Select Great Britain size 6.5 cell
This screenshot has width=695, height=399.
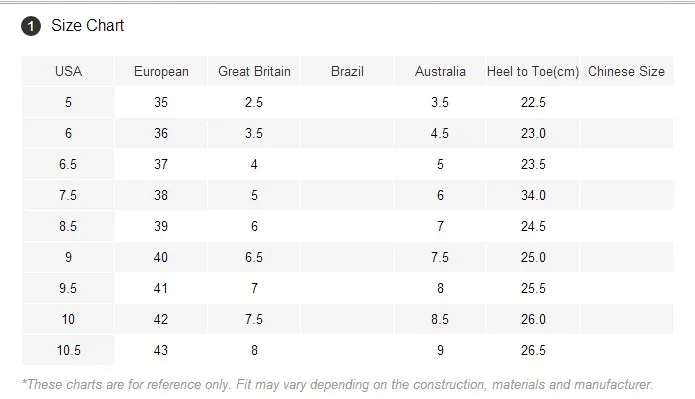point(254,257)
